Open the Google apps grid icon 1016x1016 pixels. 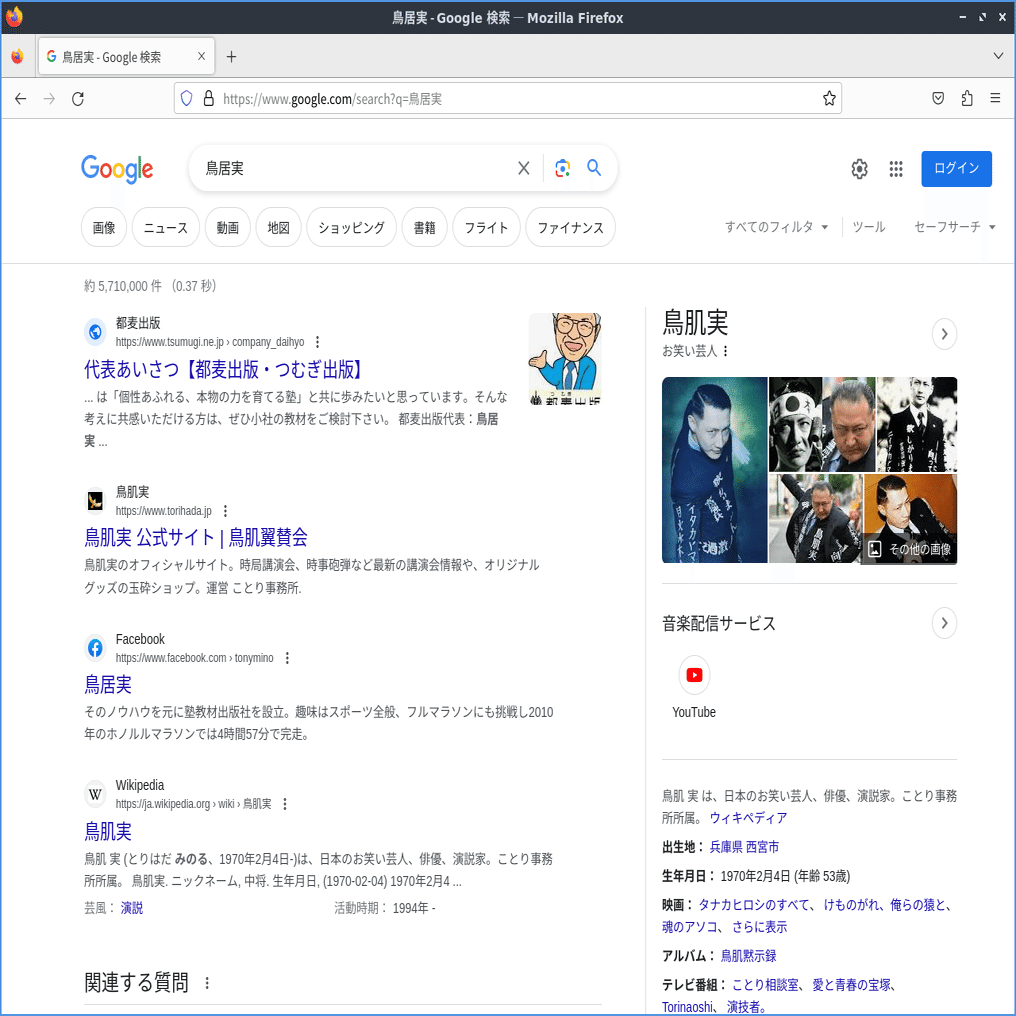pos(896,169)
